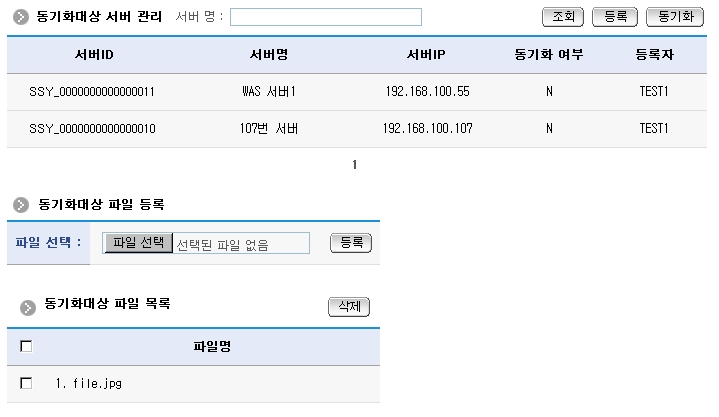This screenshot has width=719, height=417.
Task: Click the file list section arrow icon
Action: coord(29,304)
